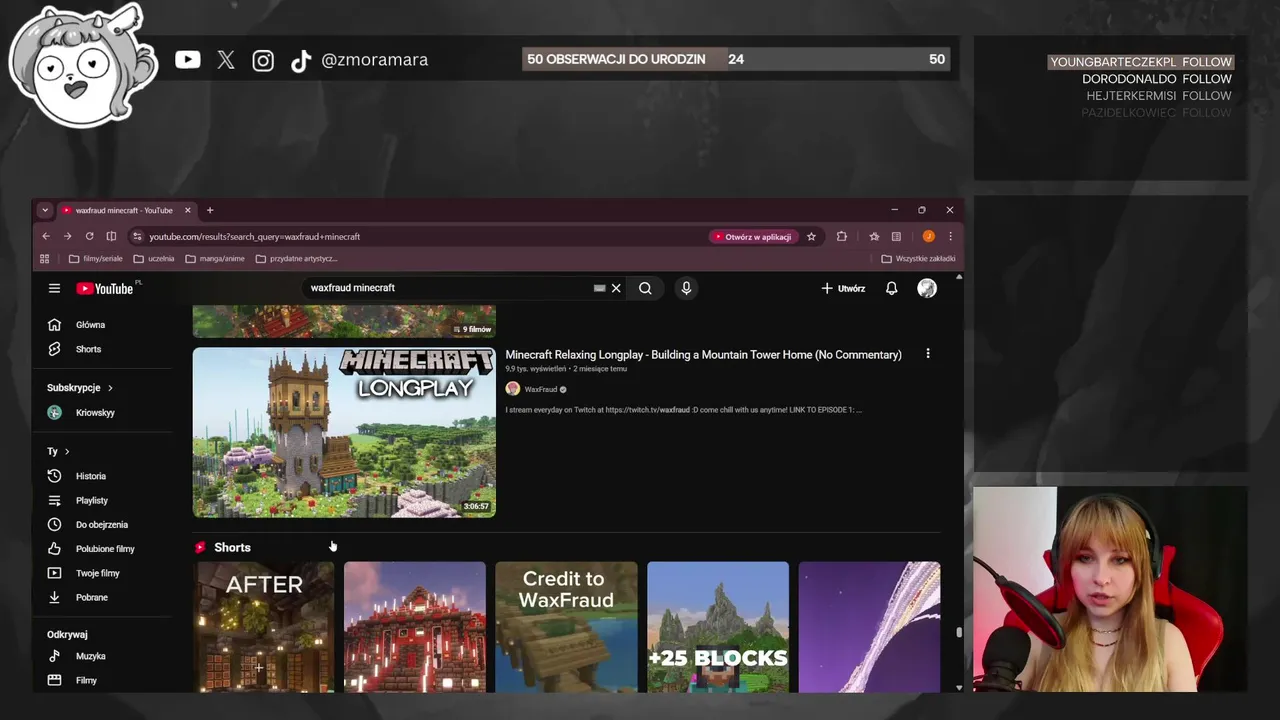
Task: Click the browser page vertical scrollbar thumb
Action: 959,632
